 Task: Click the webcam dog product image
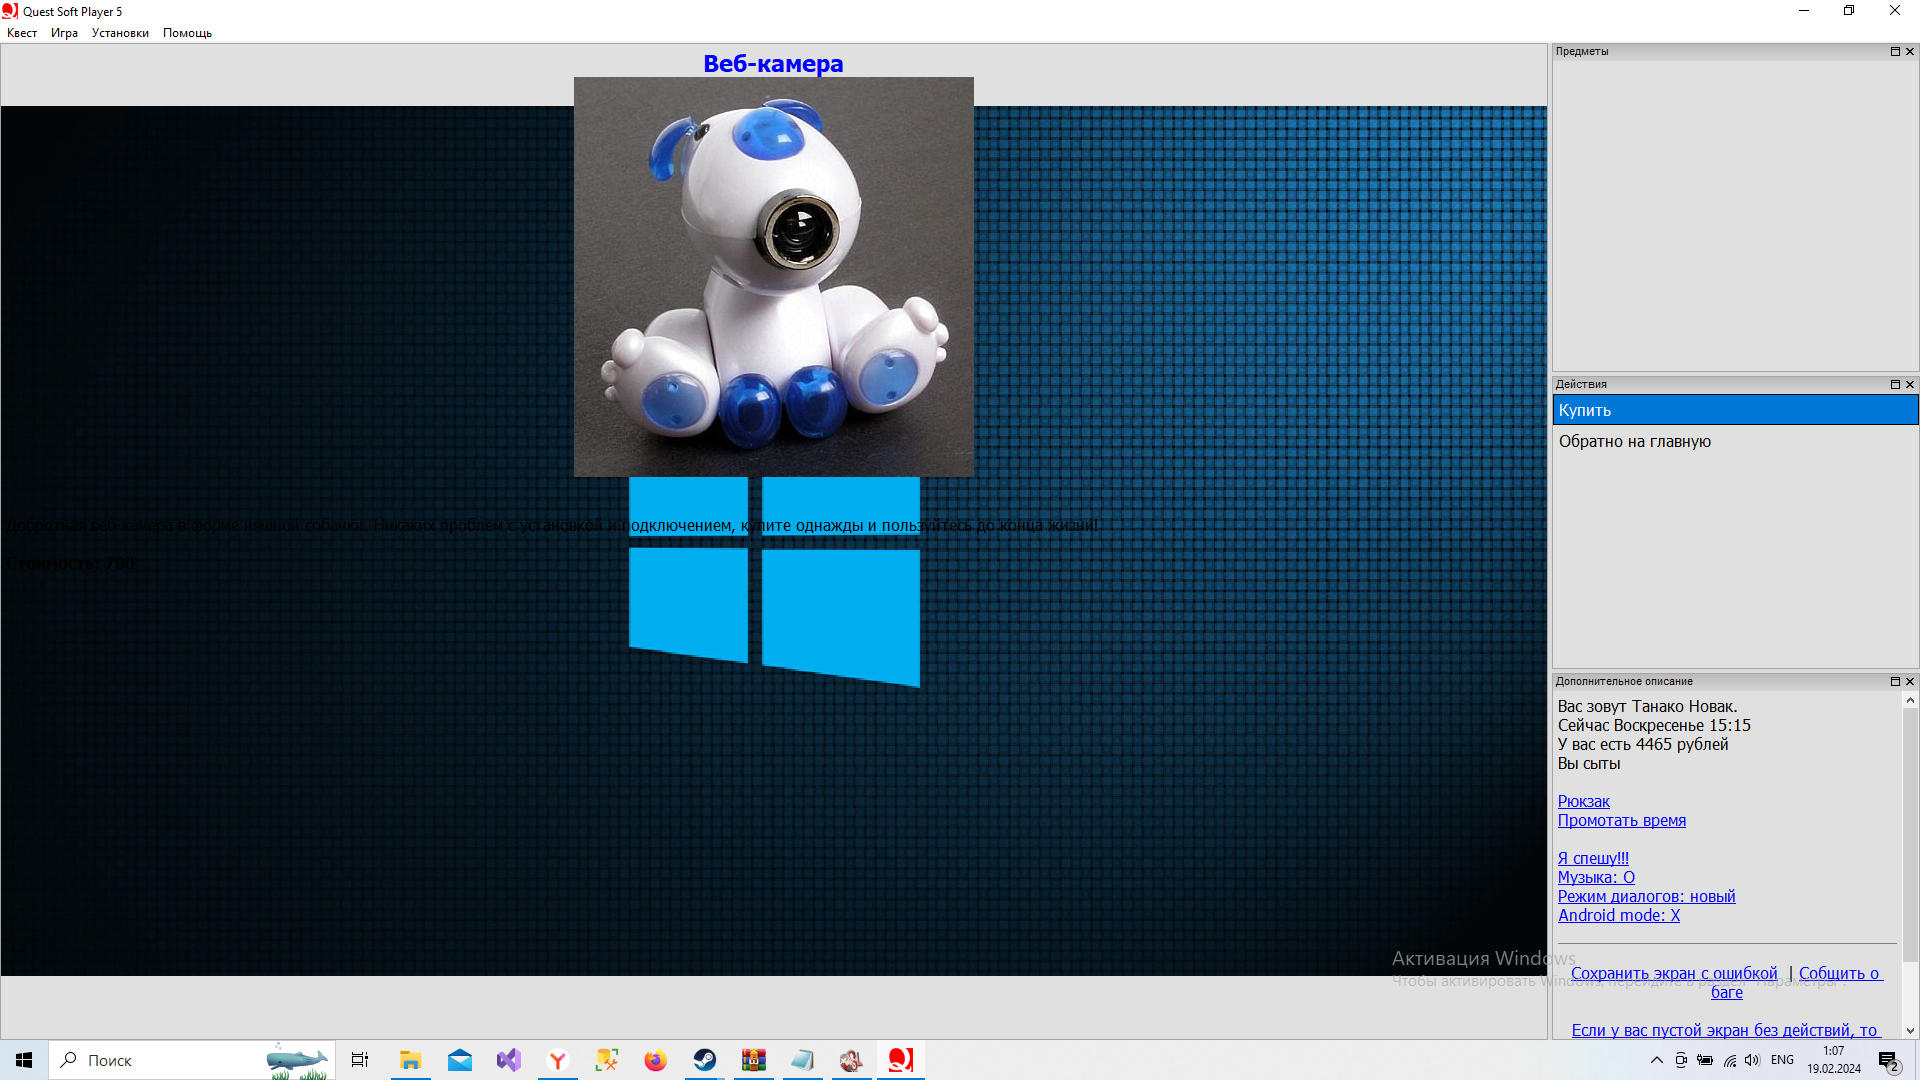(x=773, y=277)
